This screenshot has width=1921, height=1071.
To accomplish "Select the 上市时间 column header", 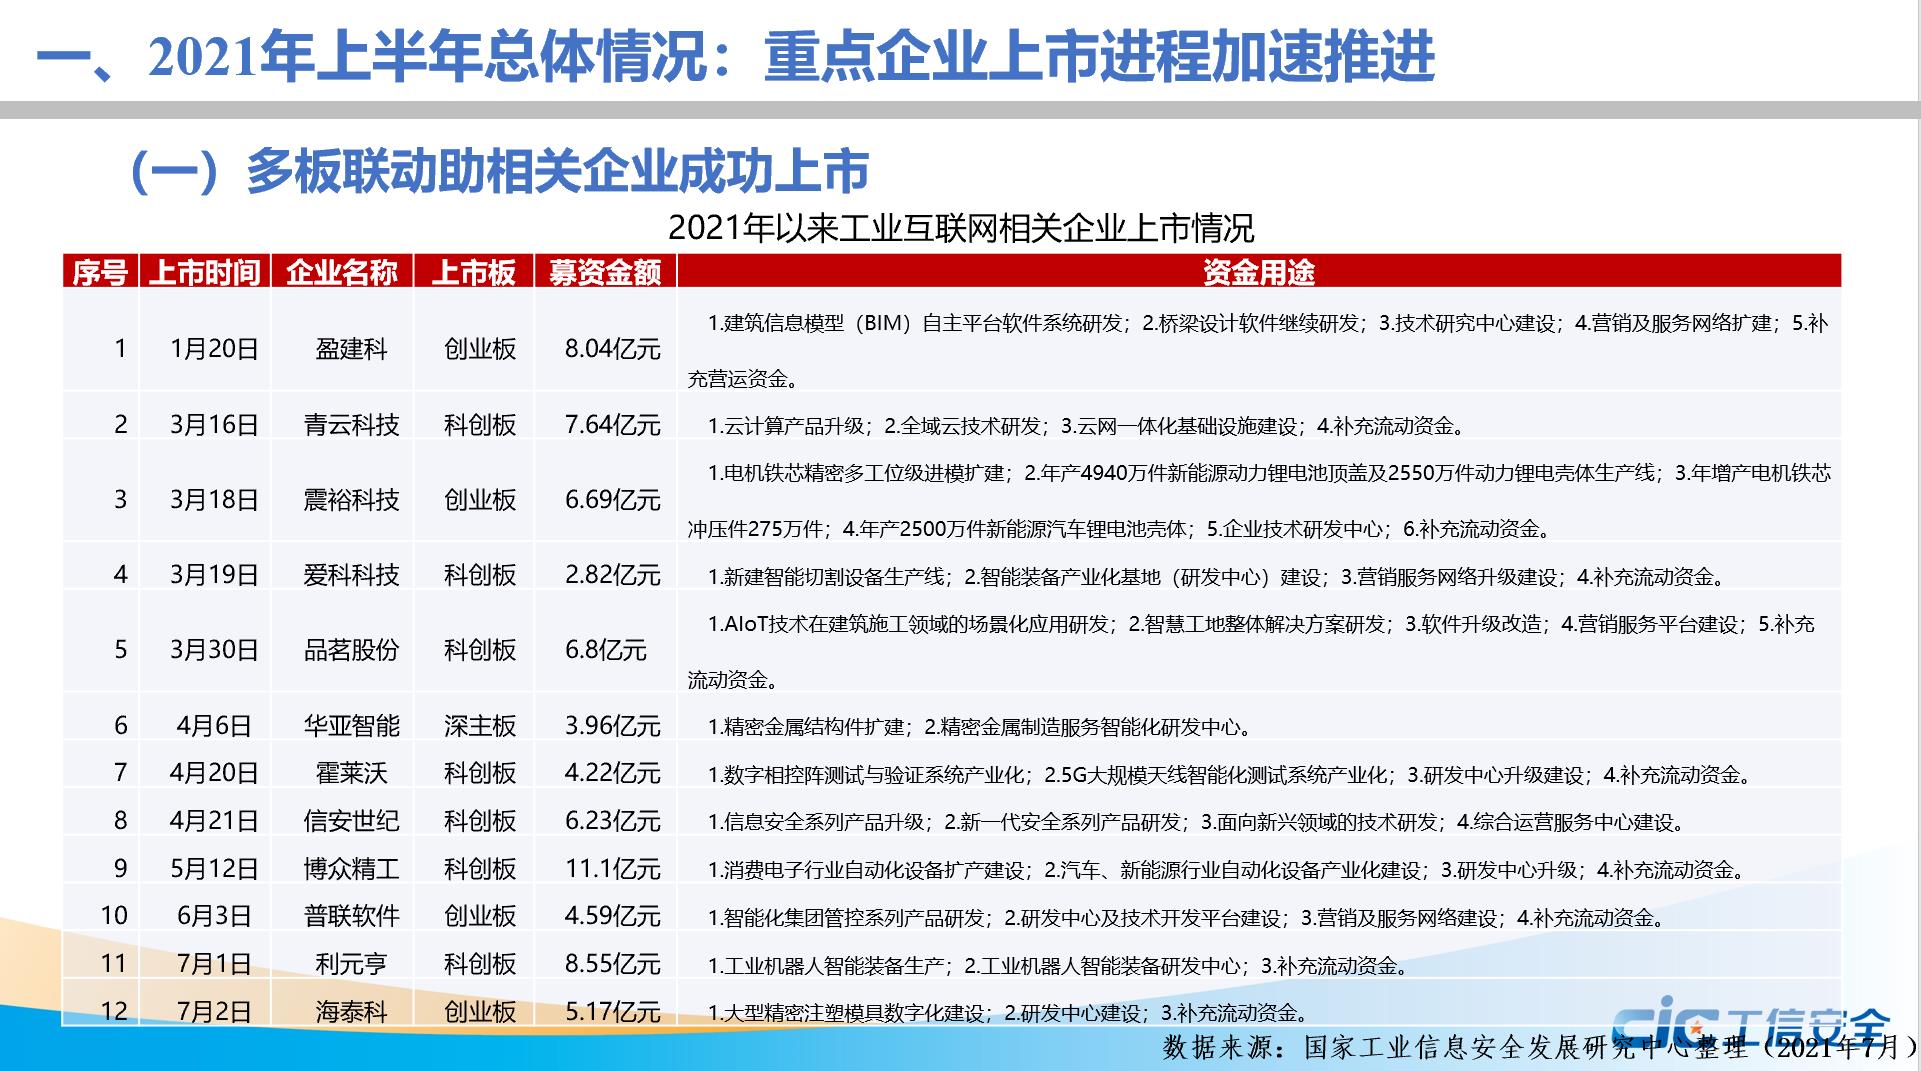I will tap(205, 272).
